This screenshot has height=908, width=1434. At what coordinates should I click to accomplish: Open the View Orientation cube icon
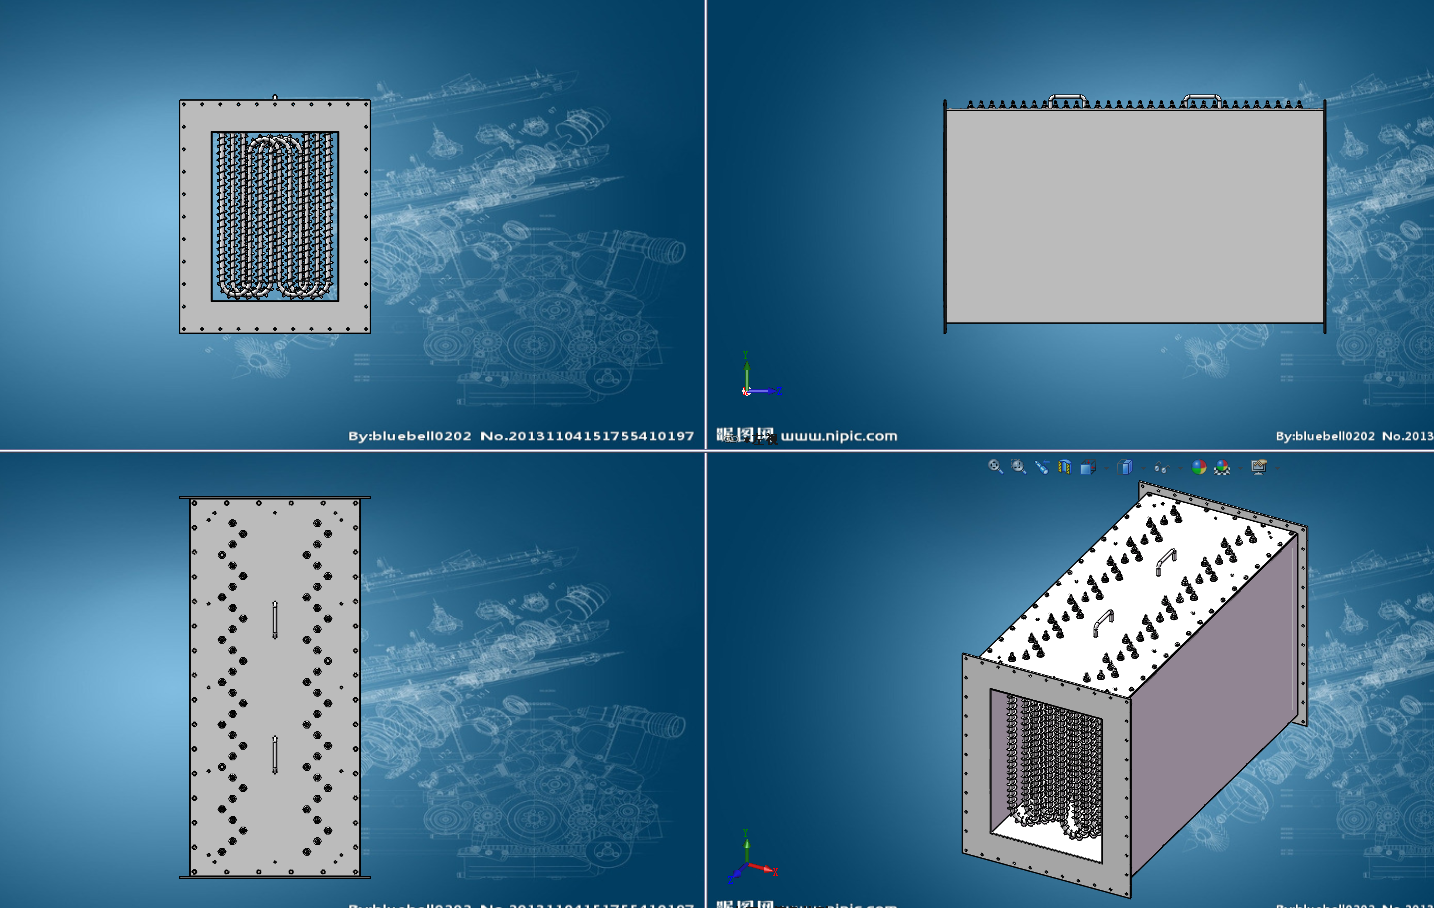click(1088, 467)
